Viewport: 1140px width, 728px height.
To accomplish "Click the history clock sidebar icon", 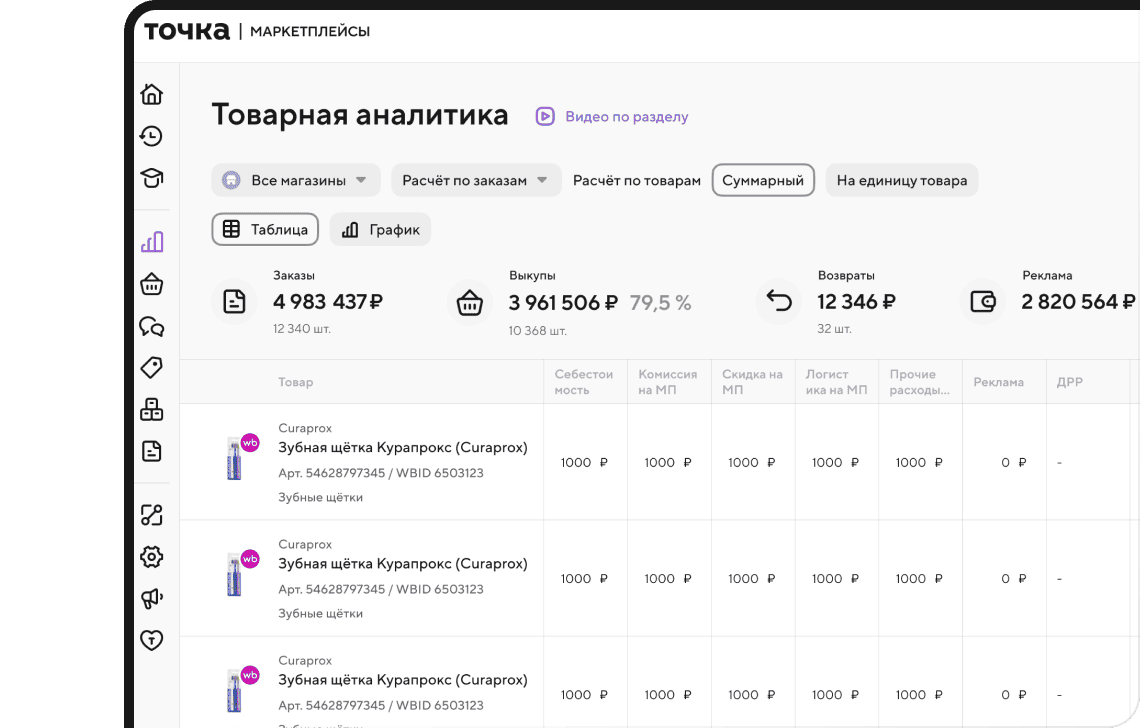I will (151, 136).
